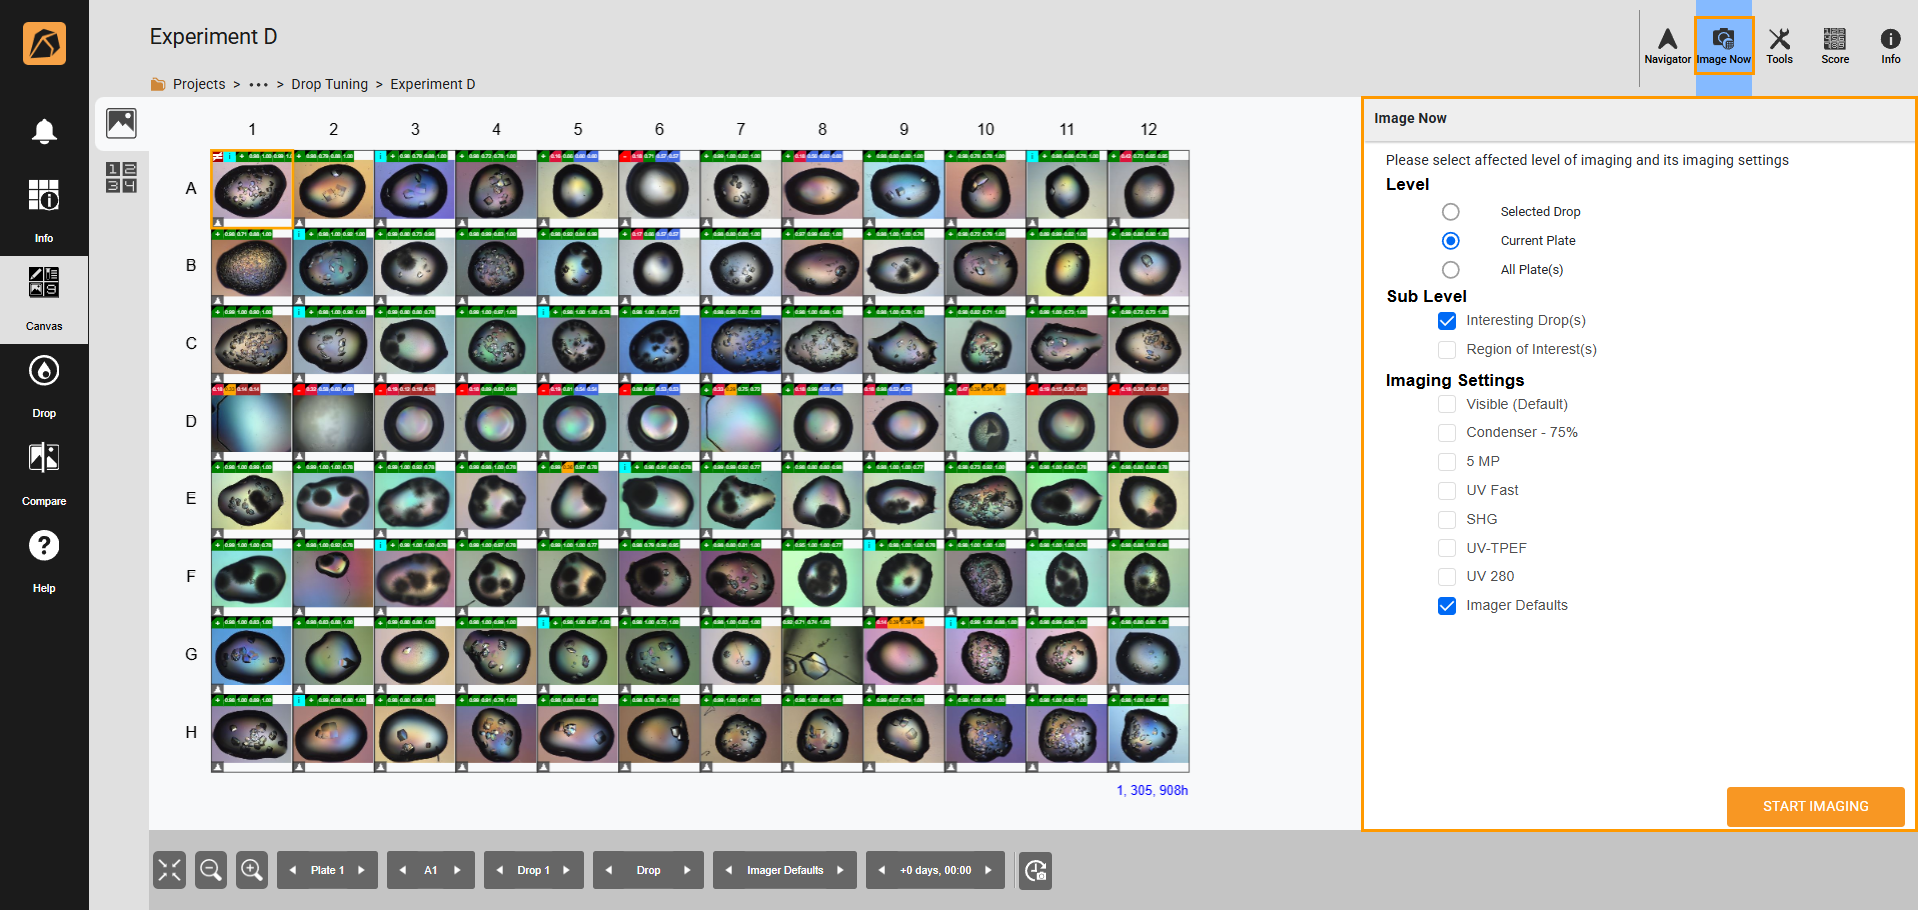Select the well thumbnail at row G column 8

tap(822, 656)
